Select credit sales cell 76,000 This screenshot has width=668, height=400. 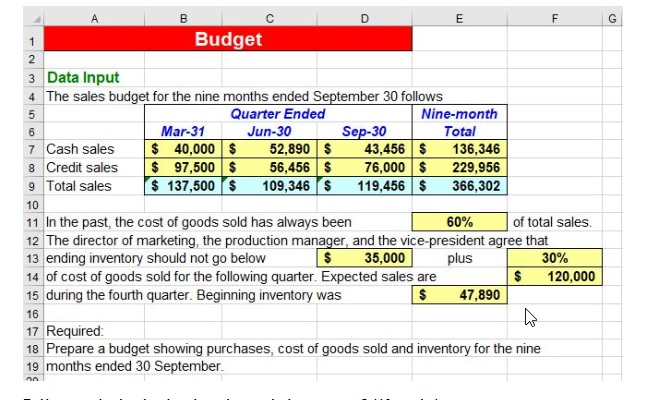pyautogui.click(x=365, y=167)
